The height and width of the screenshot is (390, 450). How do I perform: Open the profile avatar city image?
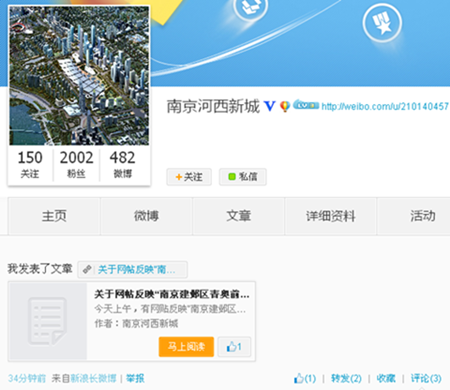point(79,75)
